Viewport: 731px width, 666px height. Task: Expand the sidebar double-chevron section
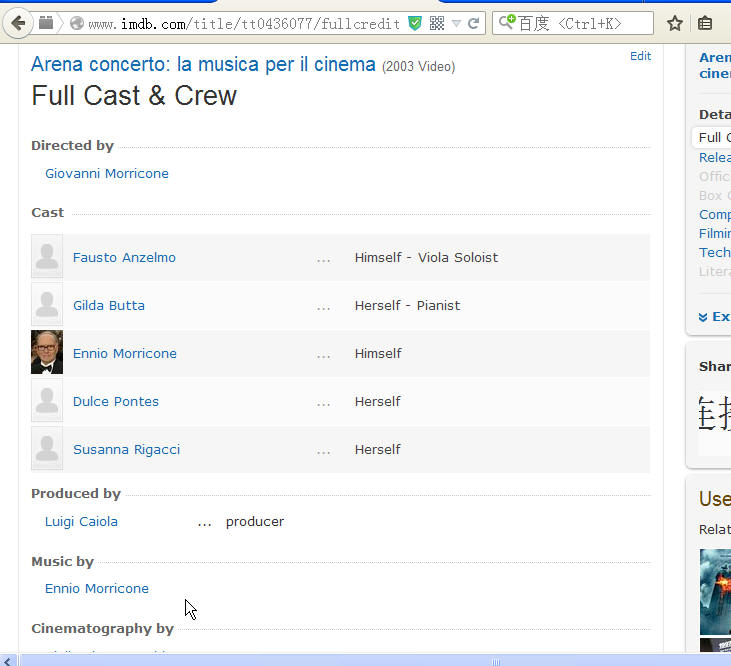[714, 317]
